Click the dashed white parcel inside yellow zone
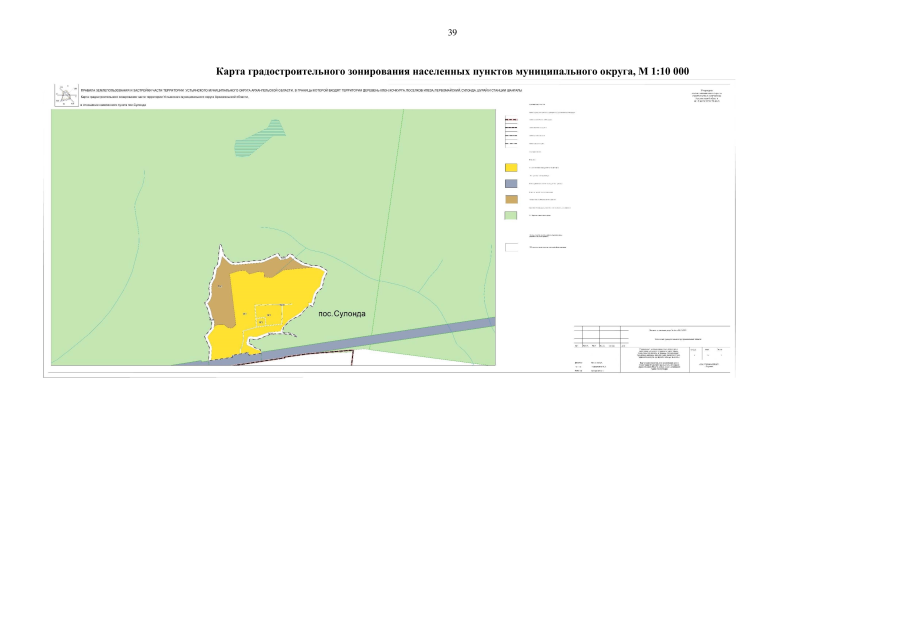Screen dimensions: 905x640 coord(270,316)
